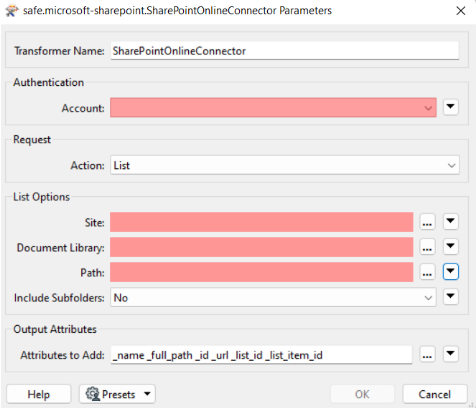This screenshot has height=410, width=476.
Task: Click the ellipsis button beside Document Library
Action: pyautogui.click(x=427, y=247)
